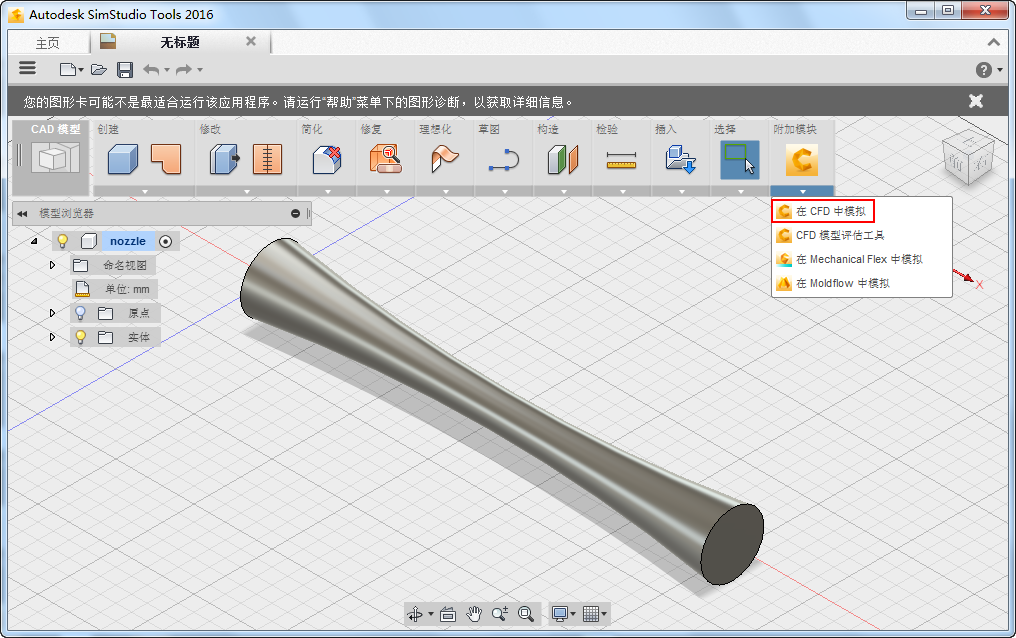Click the 简化 simplify tool icon
The width and height of the screenshot is (1016, 638).
(x=327, y=159)
